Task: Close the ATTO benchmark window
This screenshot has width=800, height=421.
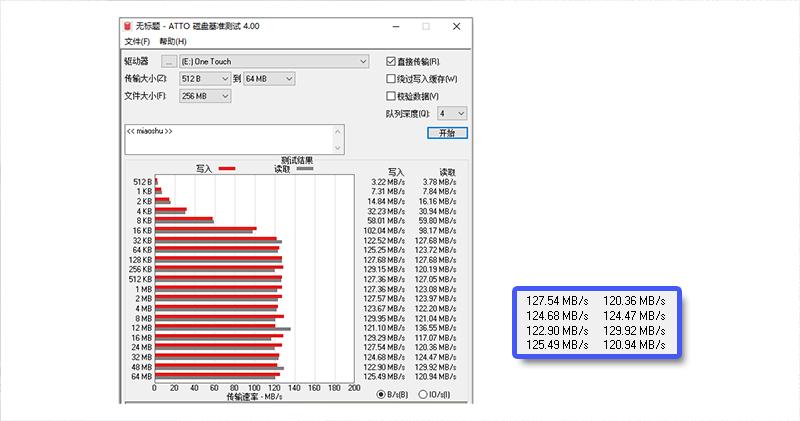Action: coord(457,27)
